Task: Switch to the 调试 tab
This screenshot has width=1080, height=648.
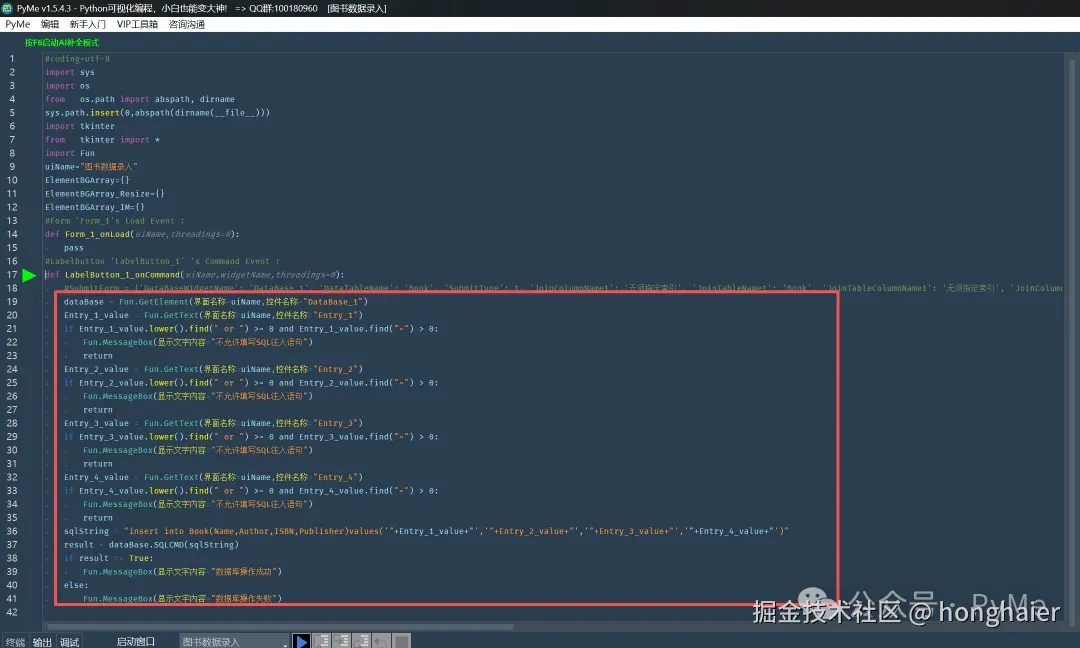Action: [x=70, y=642]
